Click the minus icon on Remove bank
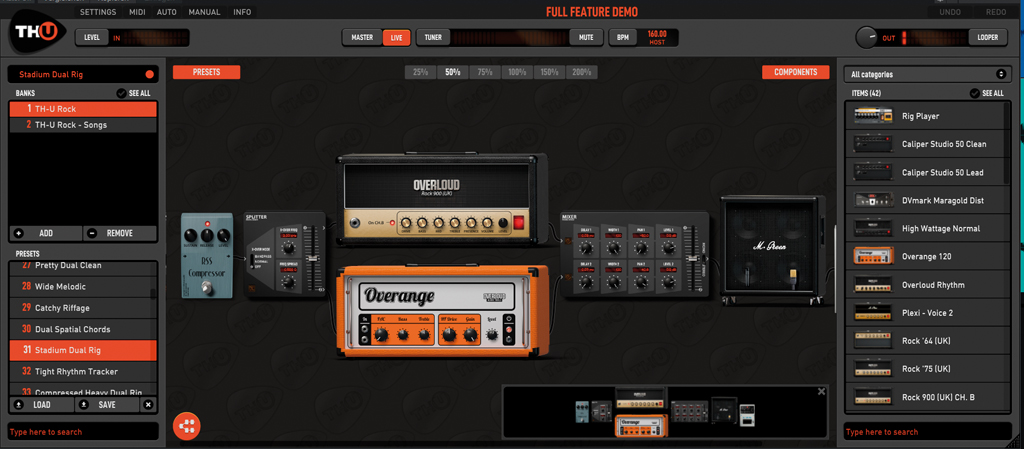1024x449 pixels. (92, 233)
